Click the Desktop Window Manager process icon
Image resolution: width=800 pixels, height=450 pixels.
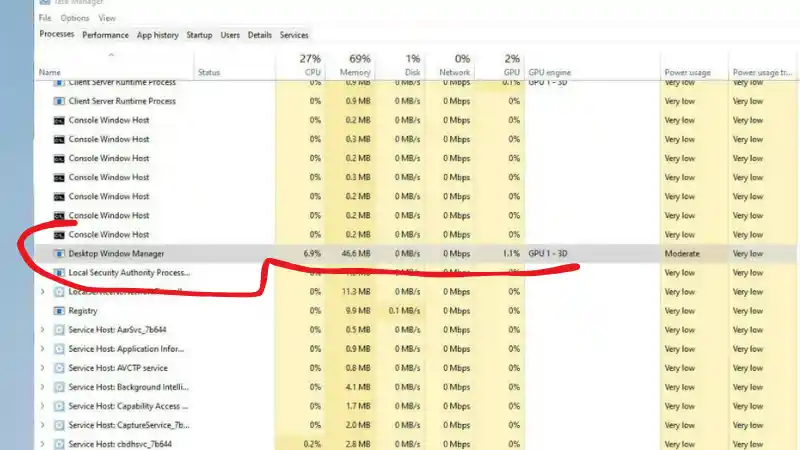tap(59, 254)
